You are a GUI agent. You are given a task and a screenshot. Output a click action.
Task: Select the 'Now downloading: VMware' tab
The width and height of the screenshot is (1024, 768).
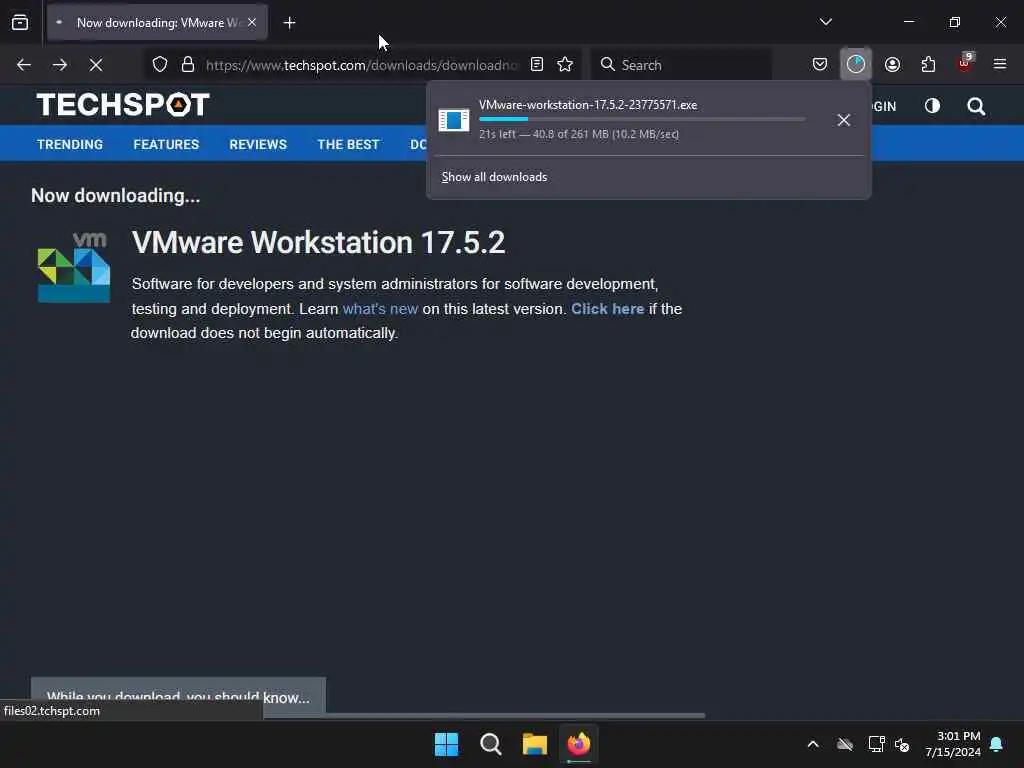click(x=157, y=22)
